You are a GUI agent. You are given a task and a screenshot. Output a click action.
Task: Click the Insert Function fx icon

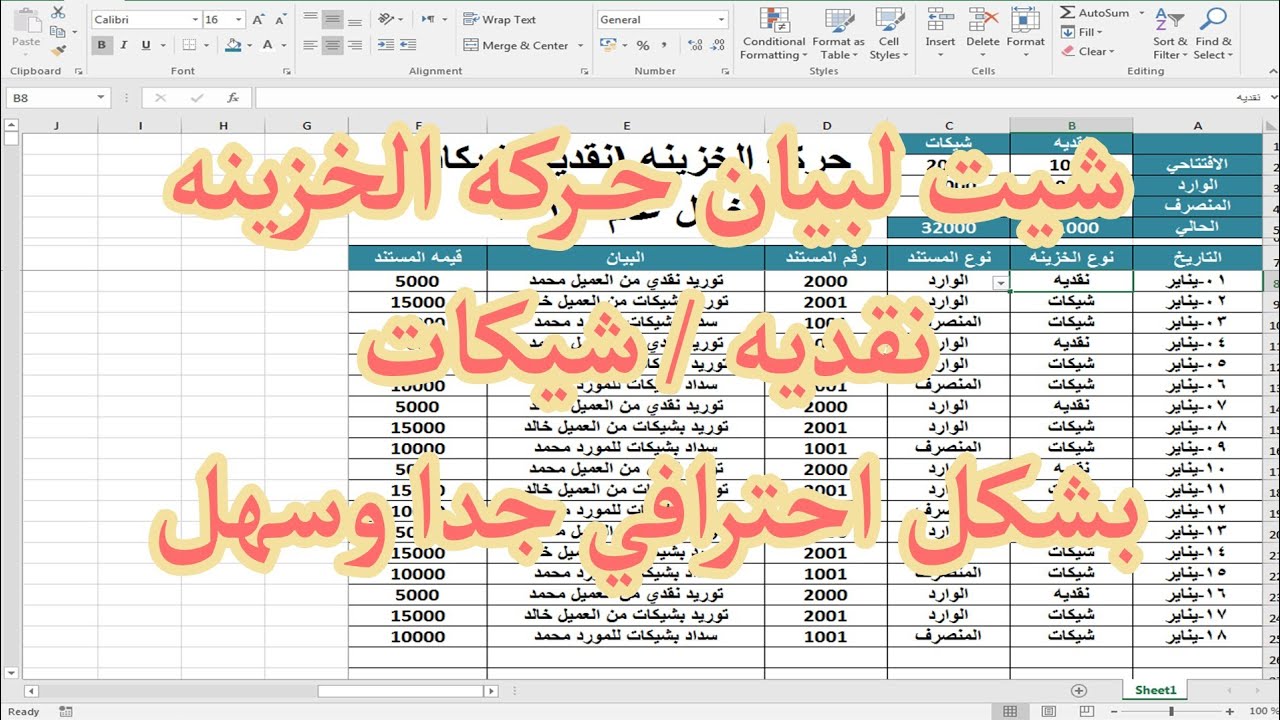[233, 98]
